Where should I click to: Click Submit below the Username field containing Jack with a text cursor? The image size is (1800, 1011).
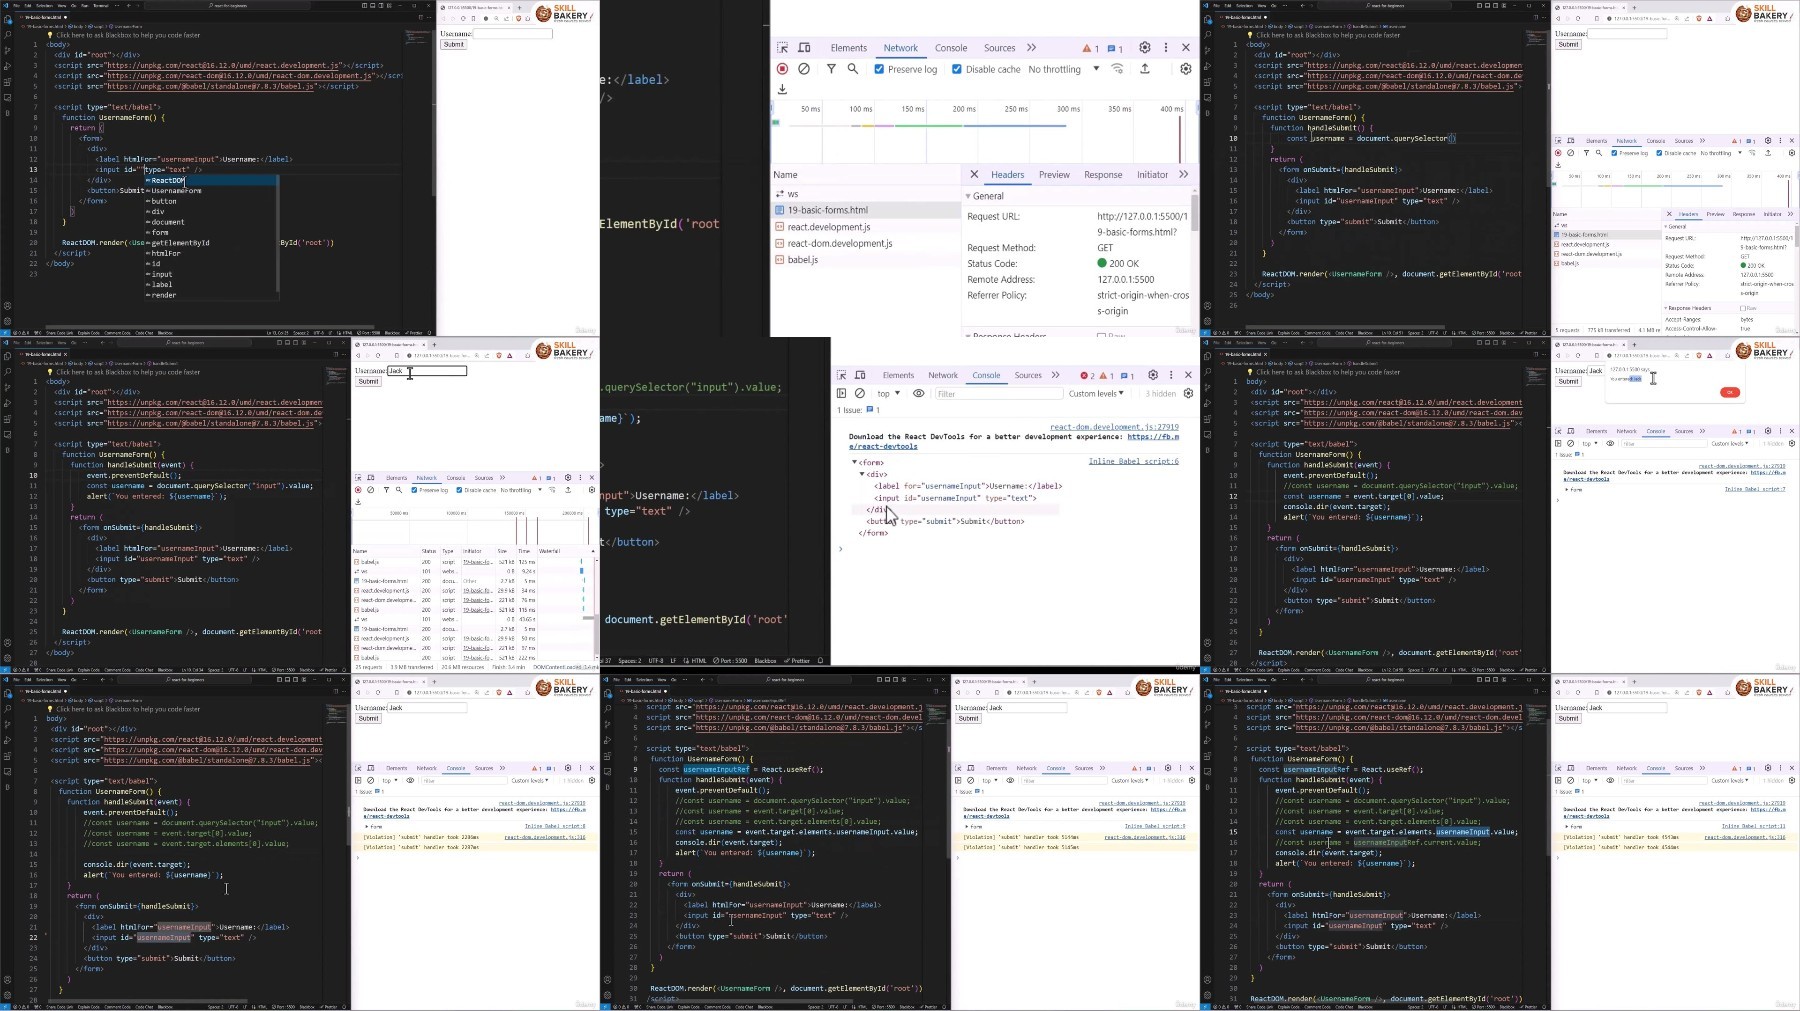[x=369, y=381]
